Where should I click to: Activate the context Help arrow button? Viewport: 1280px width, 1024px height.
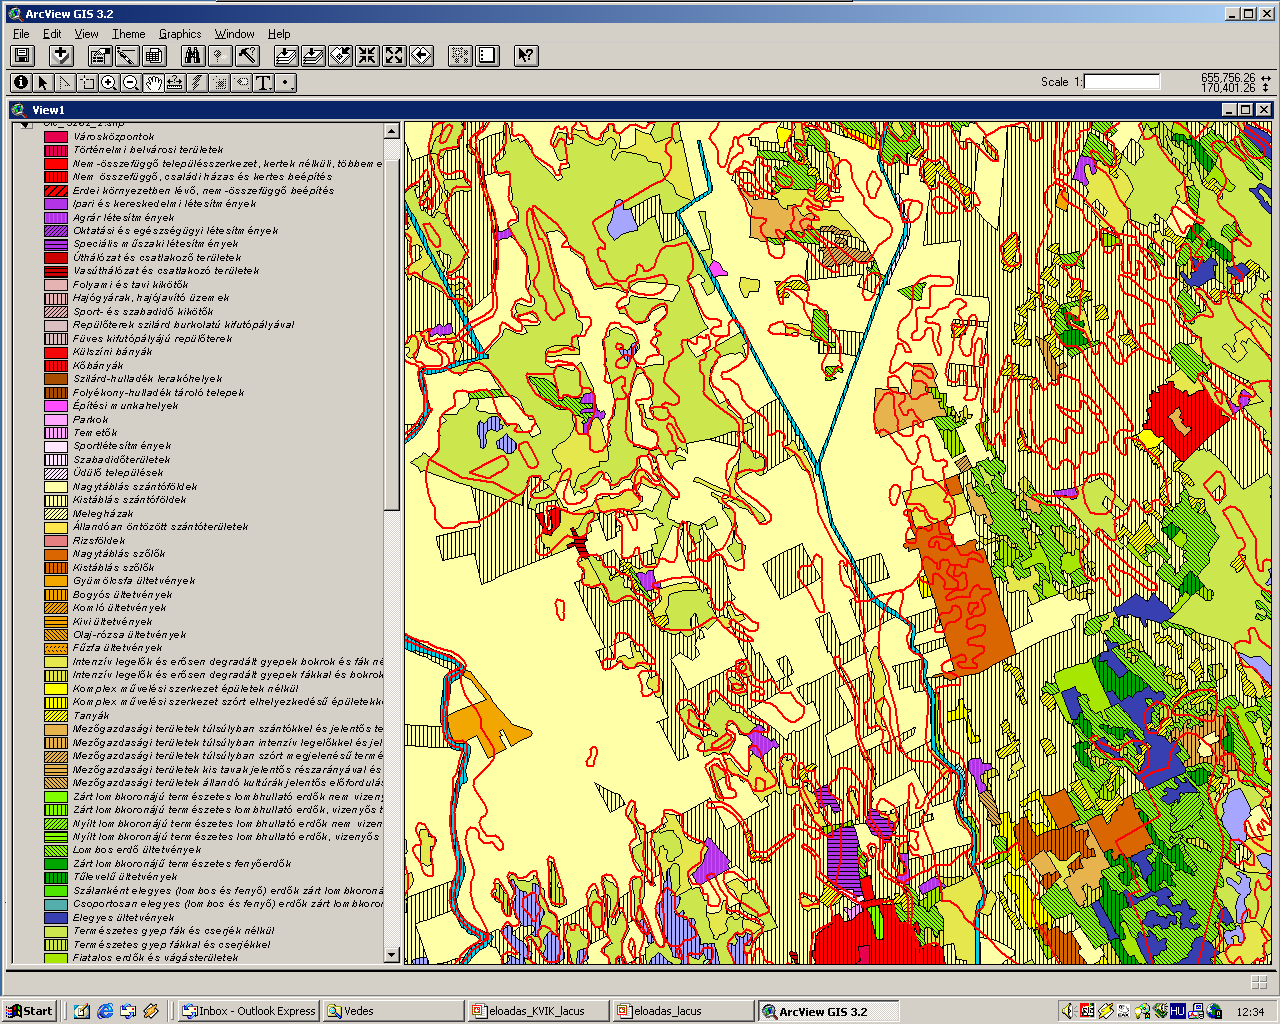point(526,56)
